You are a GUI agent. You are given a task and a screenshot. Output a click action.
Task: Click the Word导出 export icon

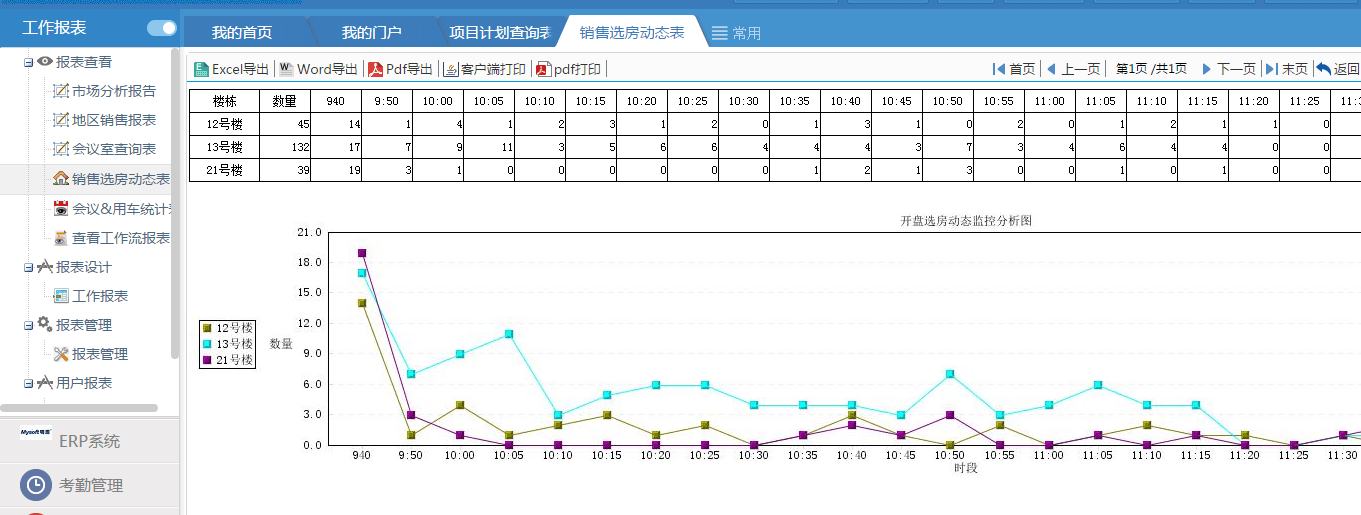pyautogui.click(x=286, y=69)
